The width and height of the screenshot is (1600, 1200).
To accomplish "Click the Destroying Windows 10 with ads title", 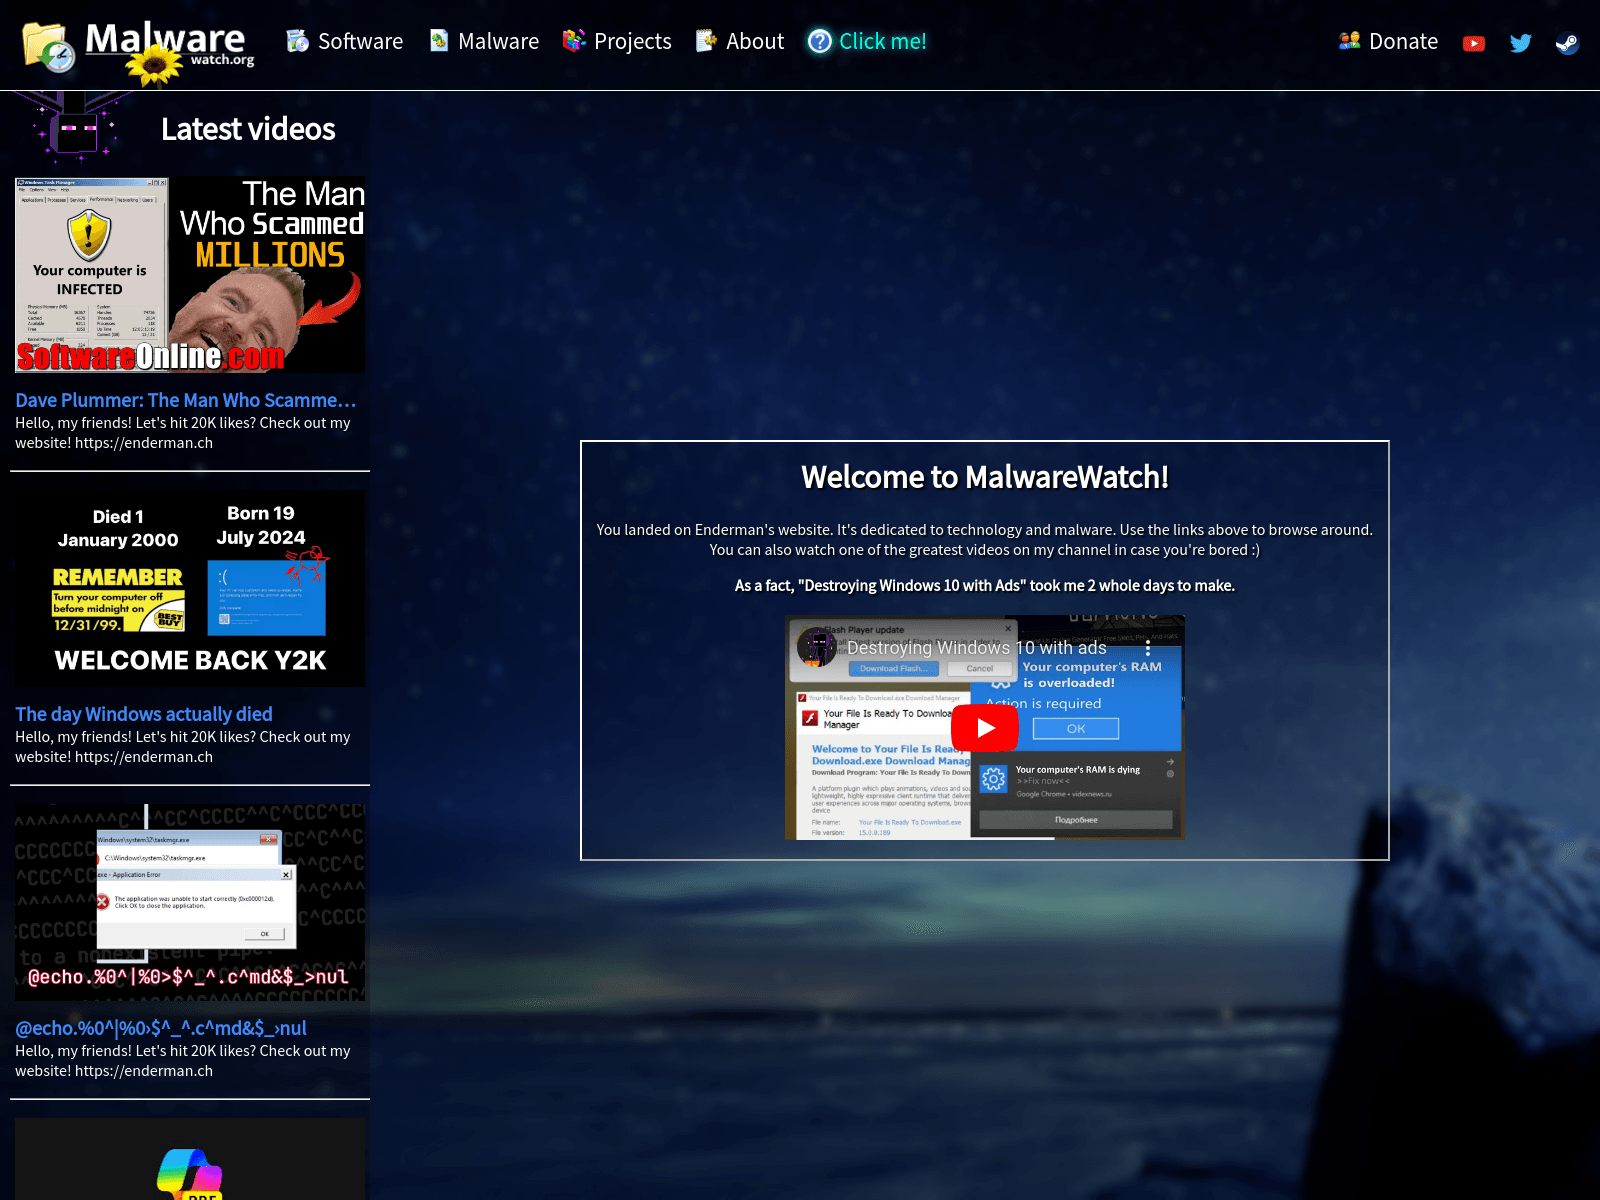I will tap(977, 648).
